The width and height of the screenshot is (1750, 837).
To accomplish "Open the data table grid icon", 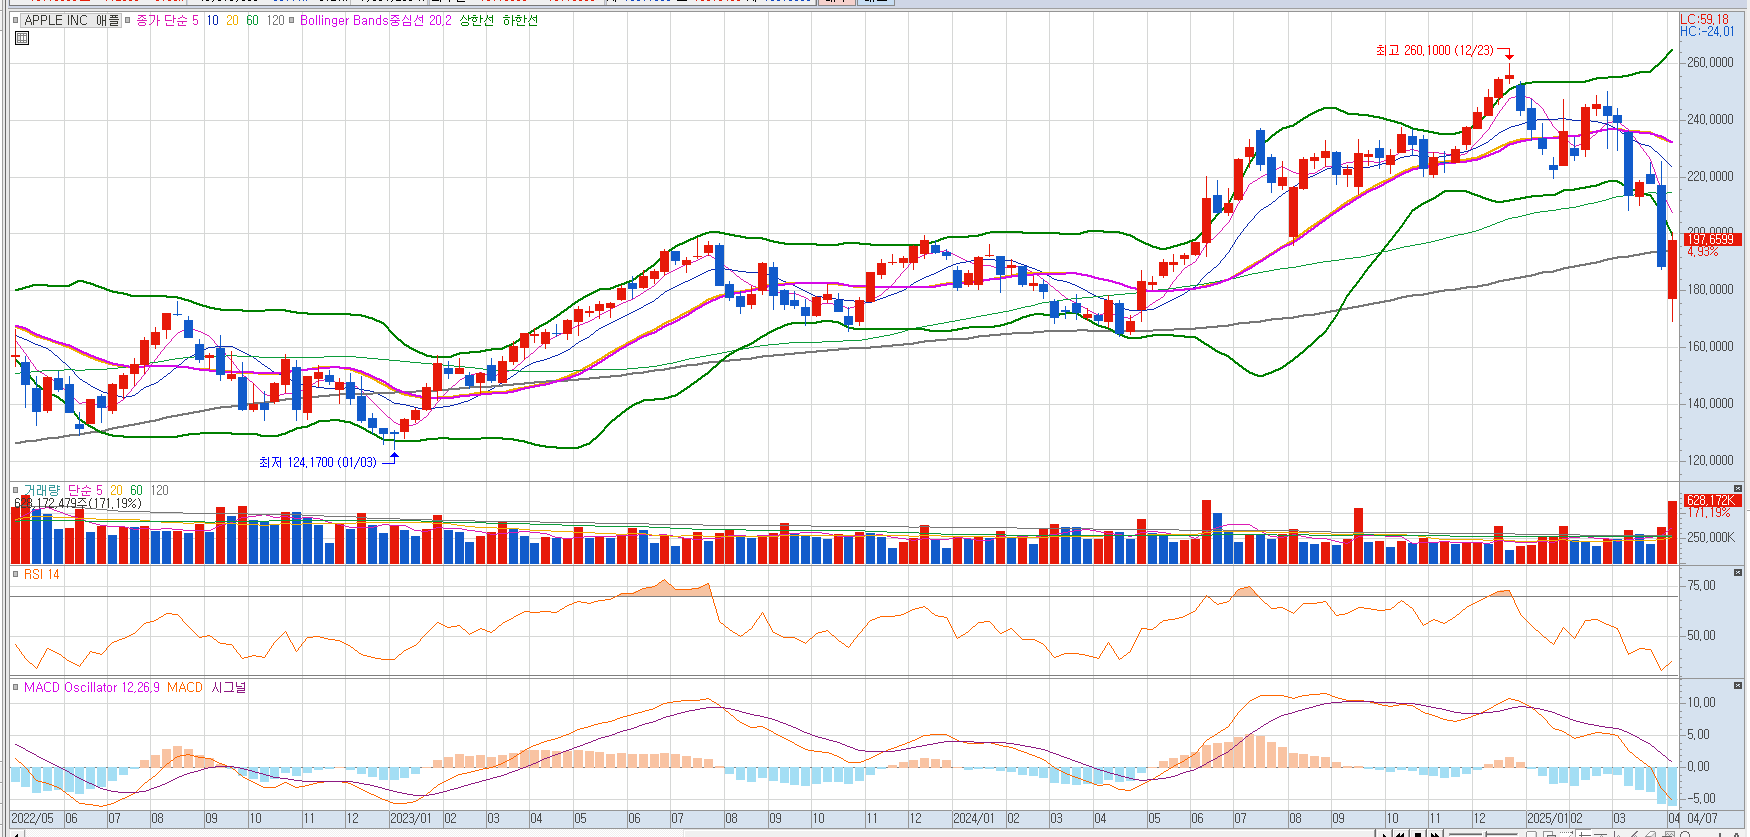I will tap(22, 38).
